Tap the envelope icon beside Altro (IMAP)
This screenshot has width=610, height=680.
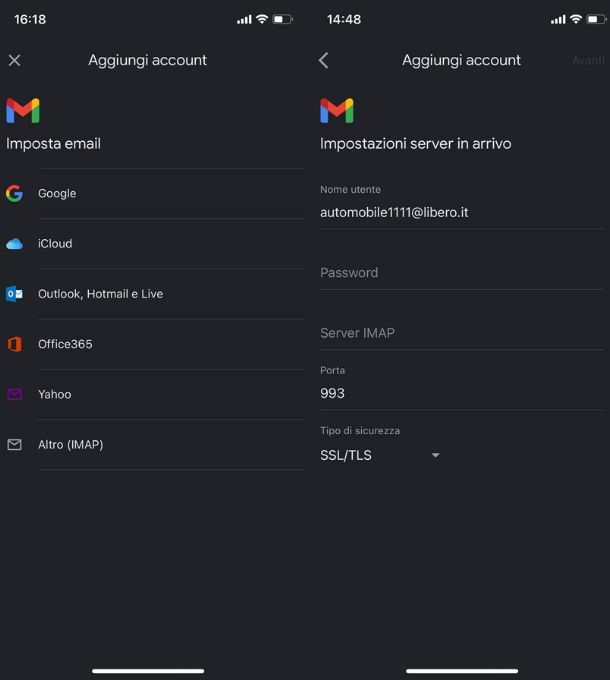(14, 445)
